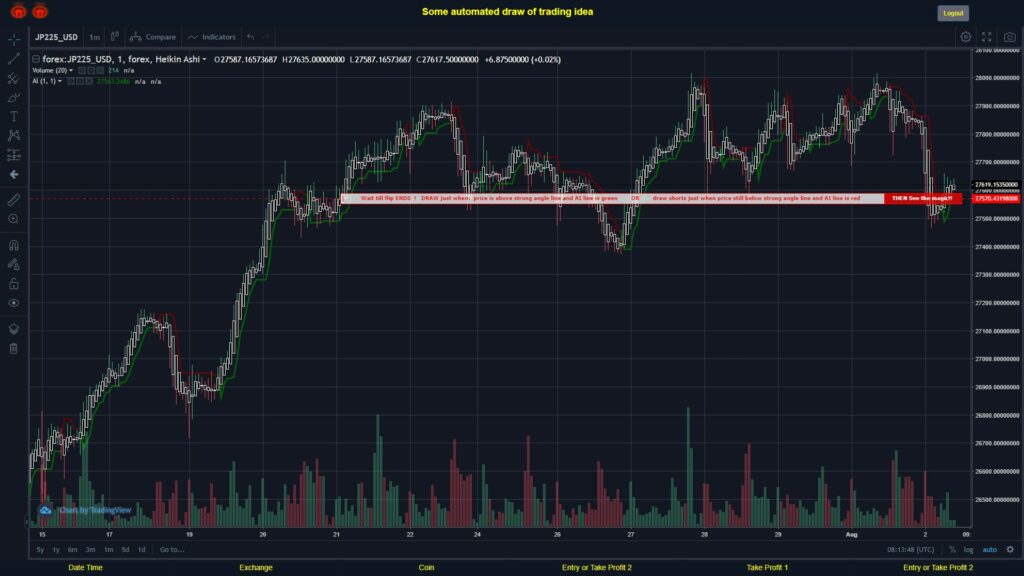Screen dimensions: 1024x576
Task: Select the trend line drawing tool
Action: pyautogui.click(x=14, y=59)
